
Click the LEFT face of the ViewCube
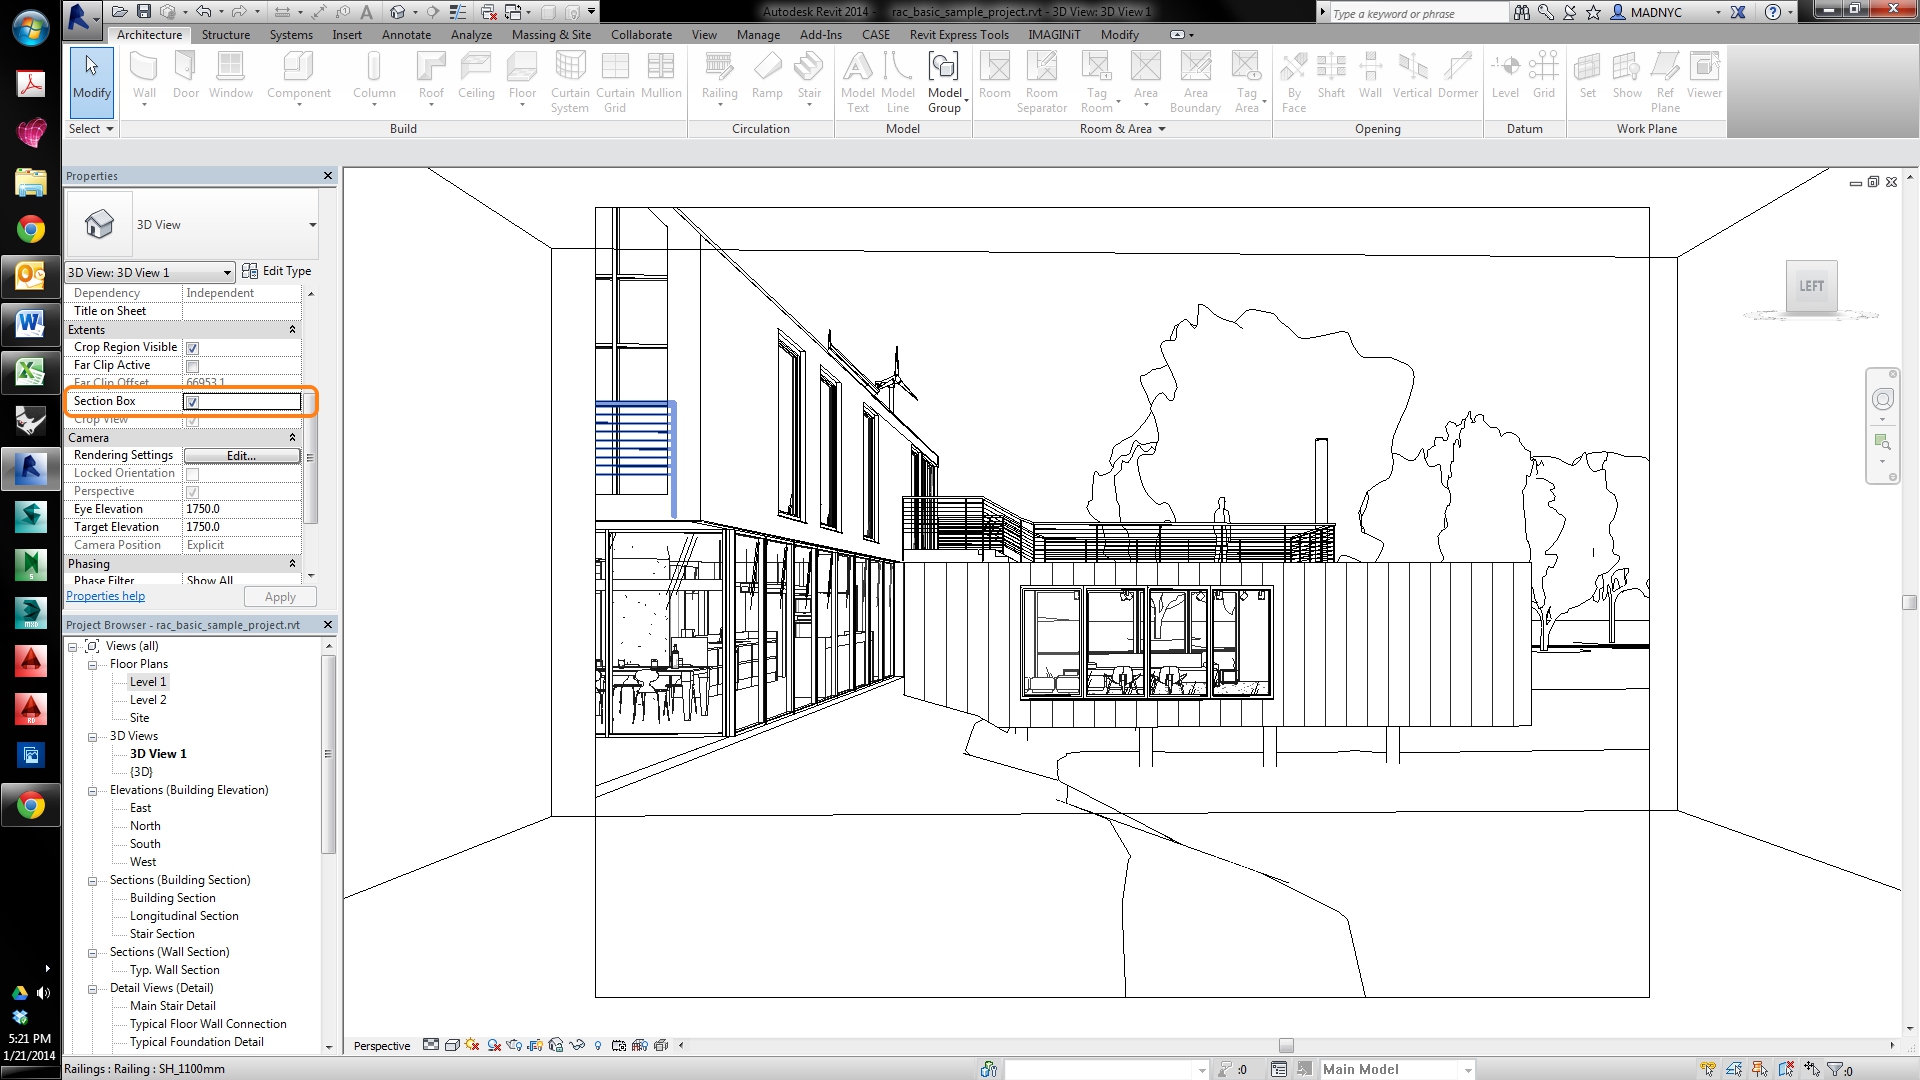(x=1811, y=286)
